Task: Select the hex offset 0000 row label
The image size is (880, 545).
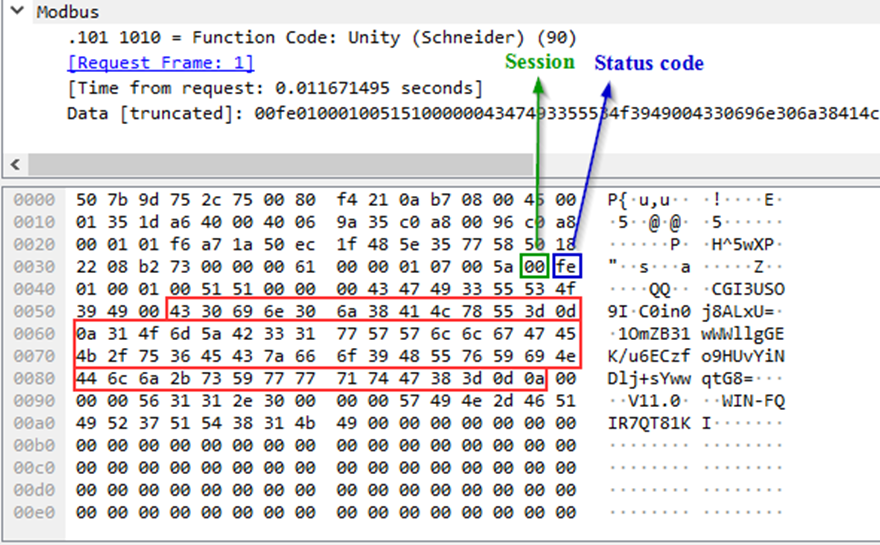Action: pyautogui.click(x=32, y=199)
